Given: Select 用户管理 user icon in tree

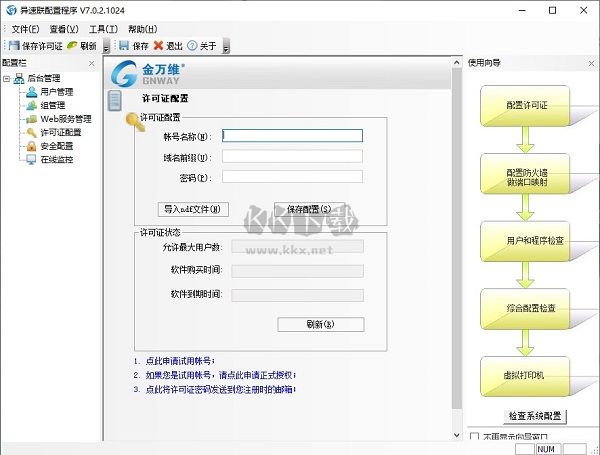Looking at the screenshot, I should click(31, 92).
